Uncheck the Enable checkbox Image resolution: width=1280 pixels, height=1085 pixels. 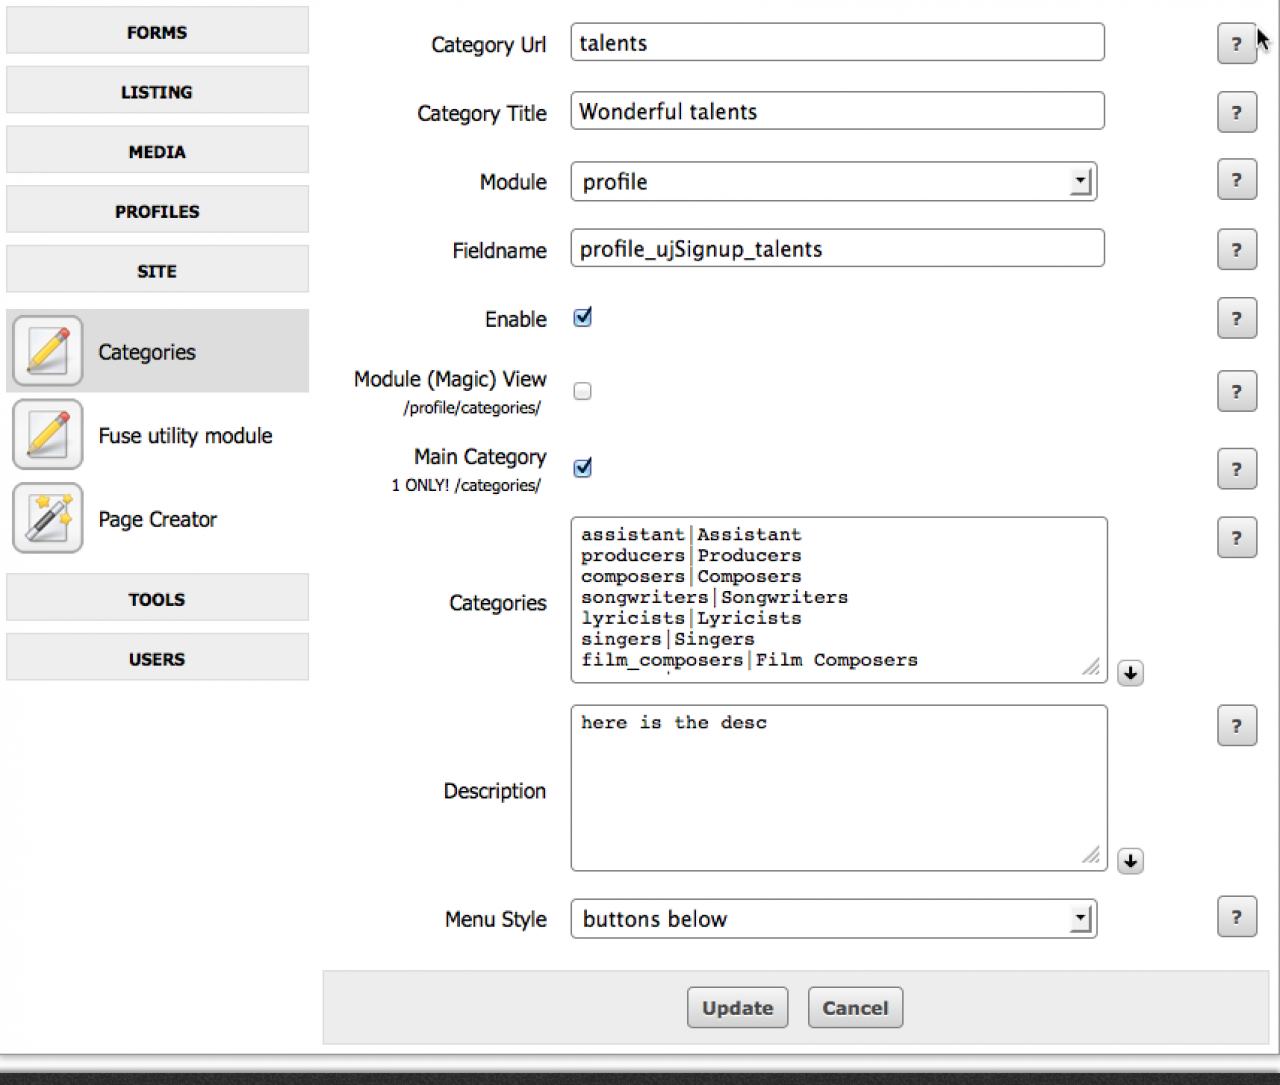(582, 318)
